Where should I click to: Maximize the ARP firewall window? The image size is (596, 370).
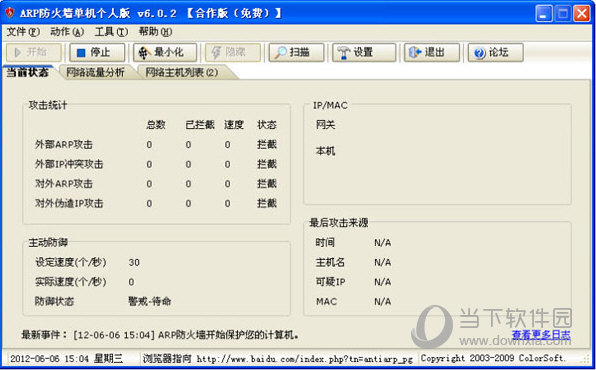point(563,14)
